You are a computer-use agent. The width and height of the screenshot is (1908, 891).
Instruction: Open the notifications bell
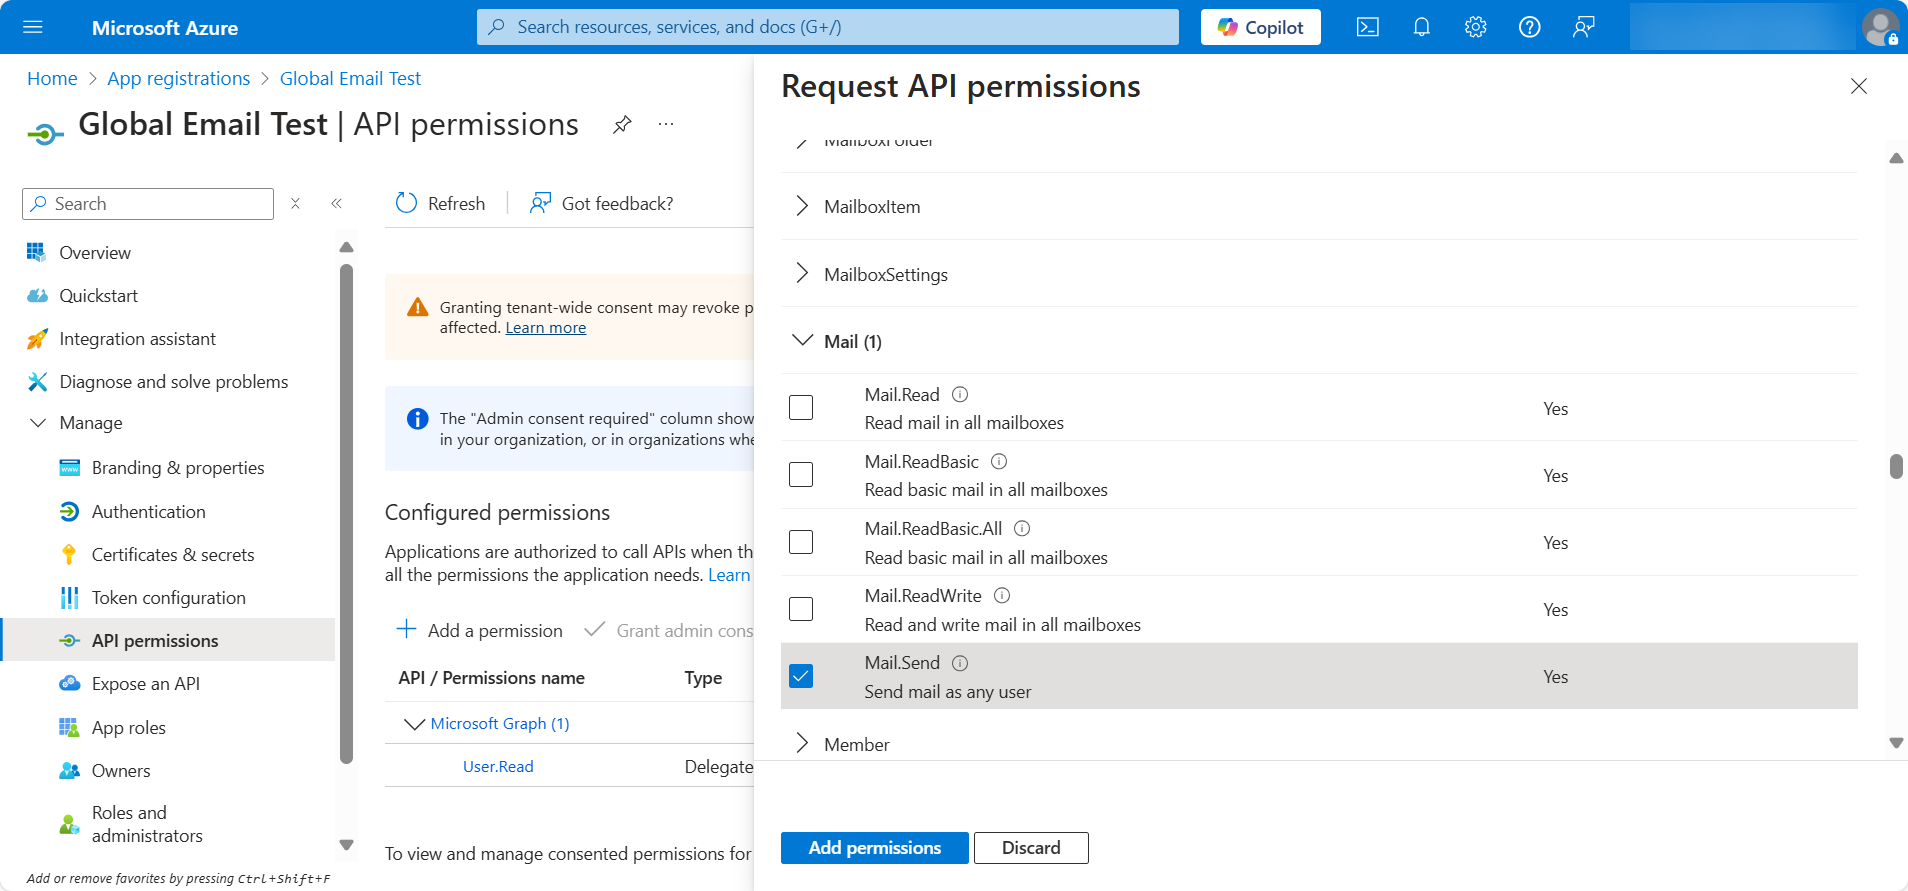coord(1421,27)
